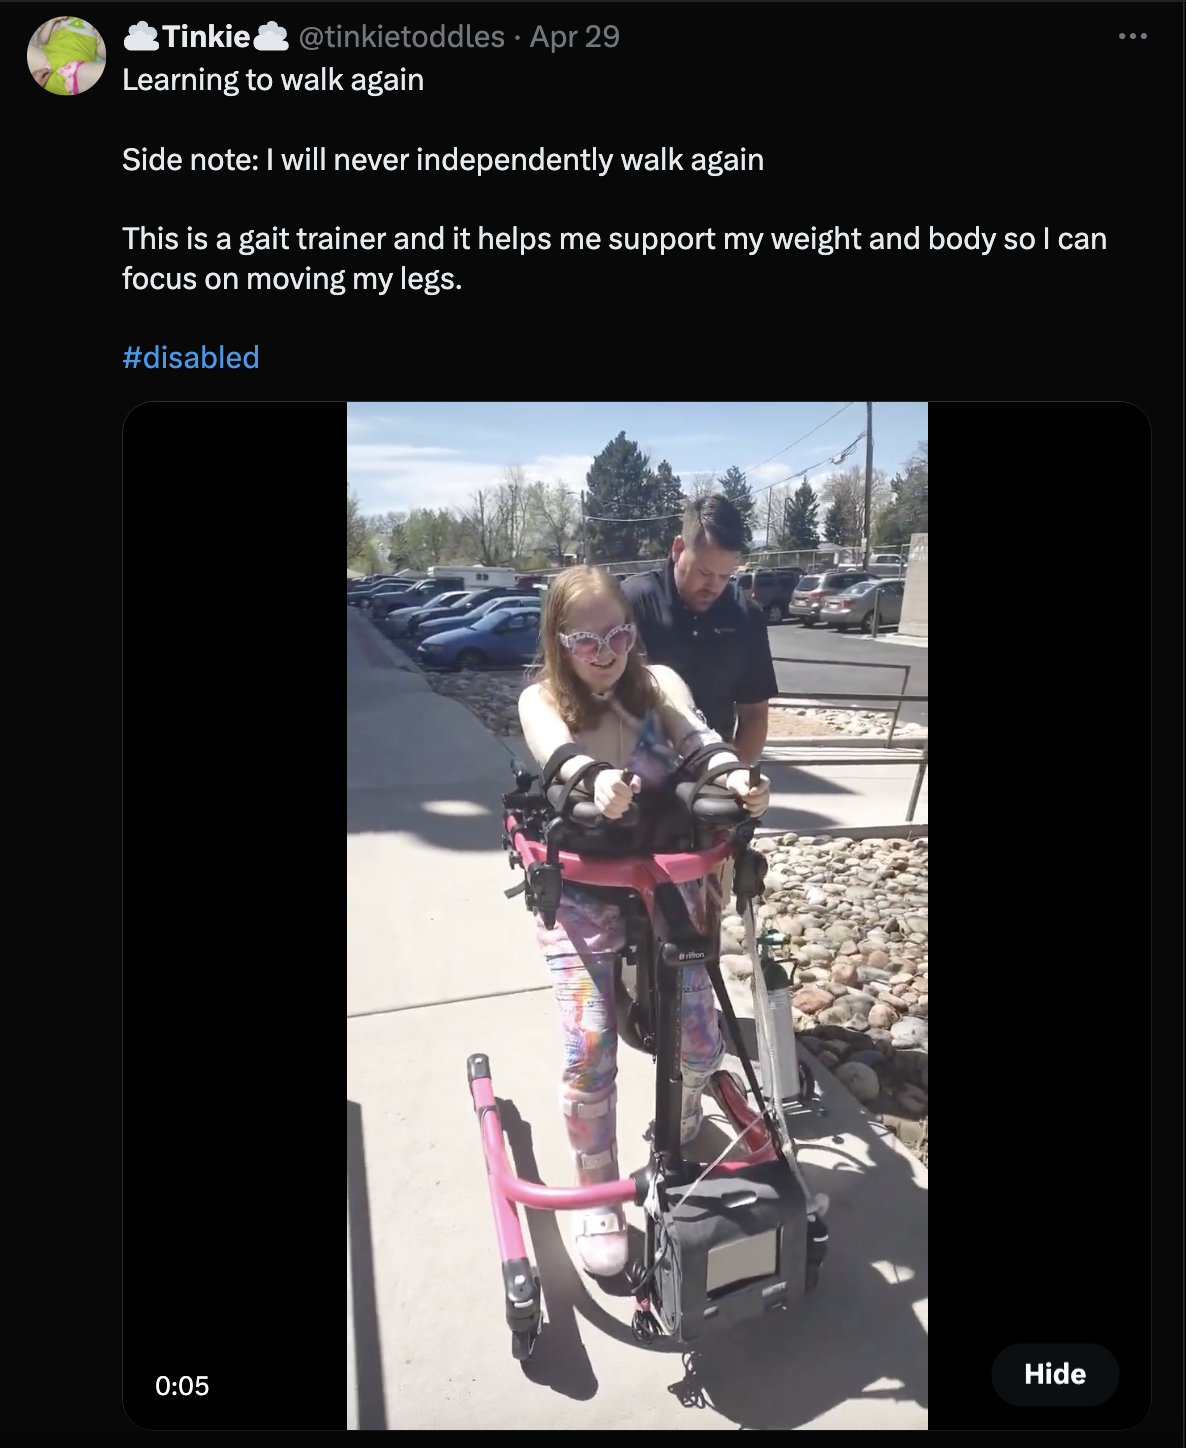The image size is (1186, 1448).
Task: Open the three-dot more options menu
Action: click(1132, 37)
